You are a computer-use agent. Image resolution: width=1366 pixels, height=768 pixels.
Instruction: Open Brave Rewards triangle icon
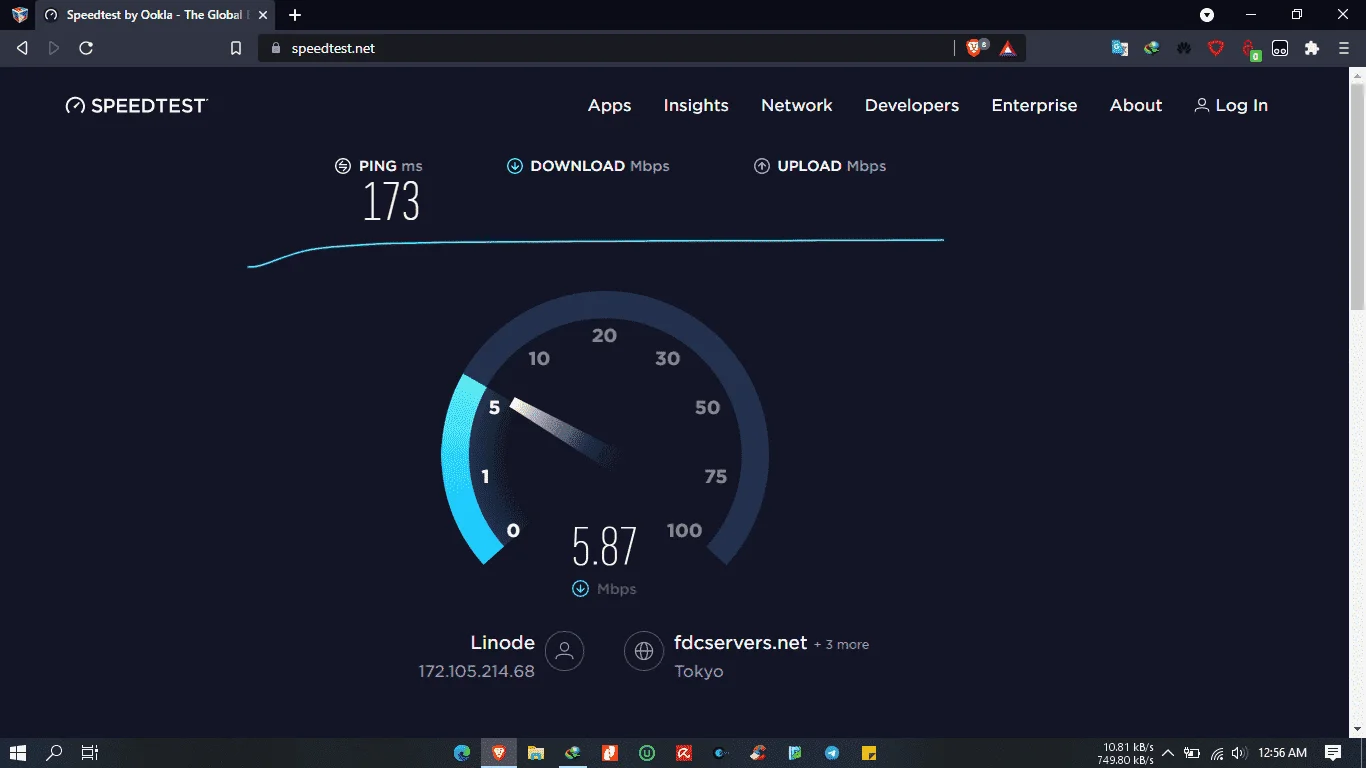(1008, 48)
